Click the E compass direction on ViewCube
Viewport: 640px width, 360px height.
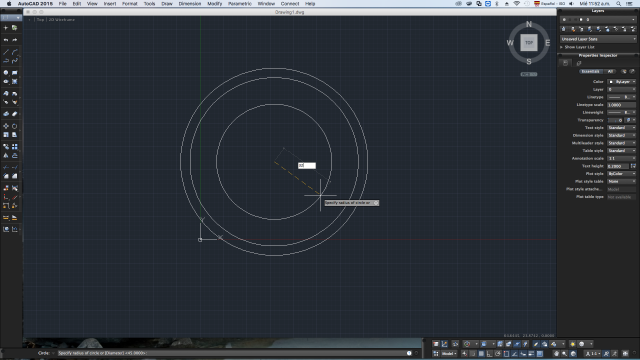tap(548, 42)
